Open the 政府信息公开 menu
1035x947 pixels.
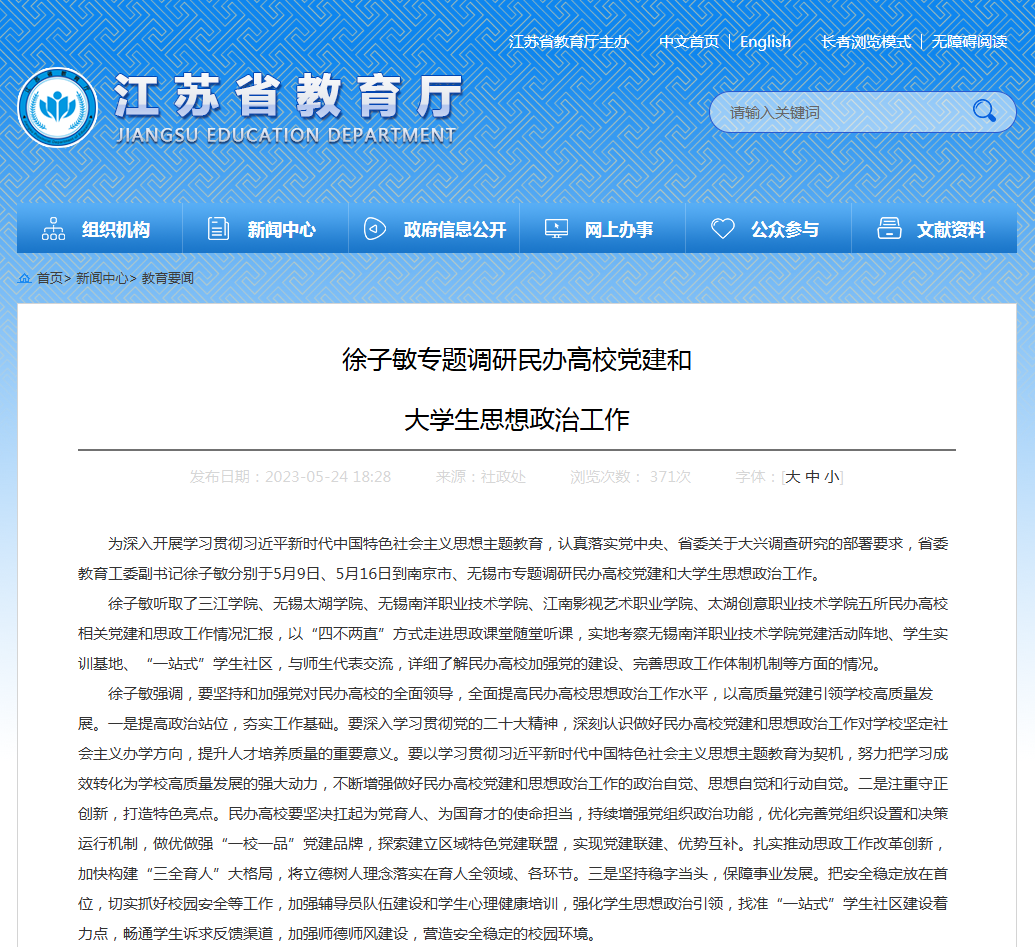434,229
